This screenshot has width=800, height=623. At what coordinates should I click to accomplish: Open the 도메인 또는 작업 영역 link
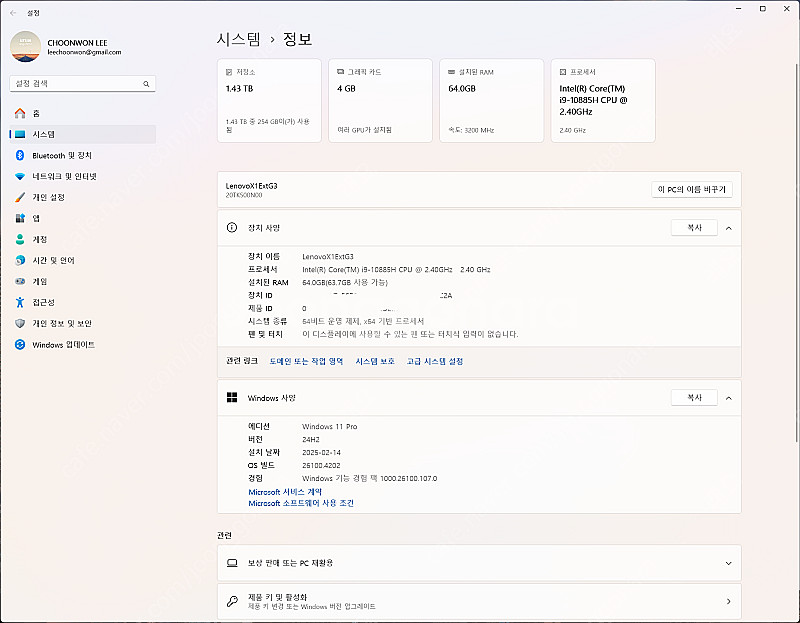pyautogui.click(x=306, y=361)
